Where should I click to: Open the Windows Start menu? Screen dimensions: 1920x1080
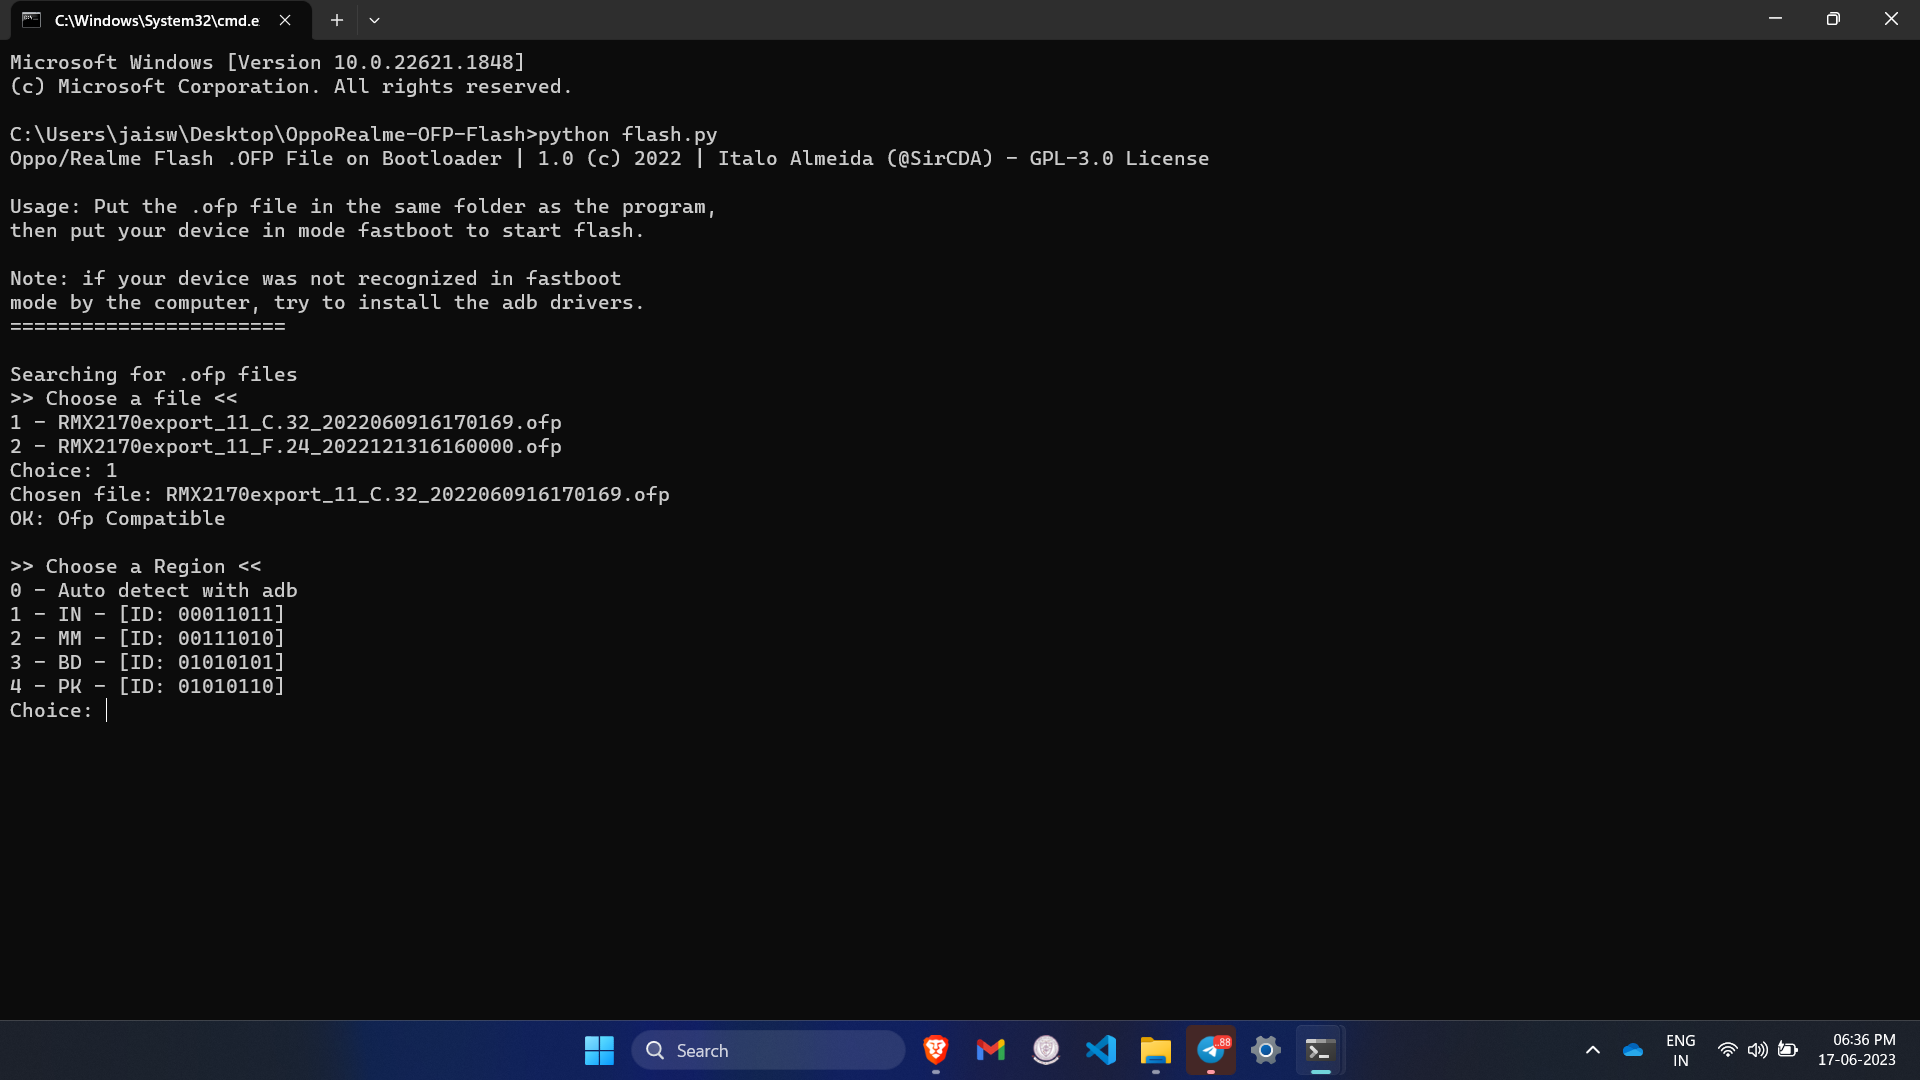(599, 1050)
